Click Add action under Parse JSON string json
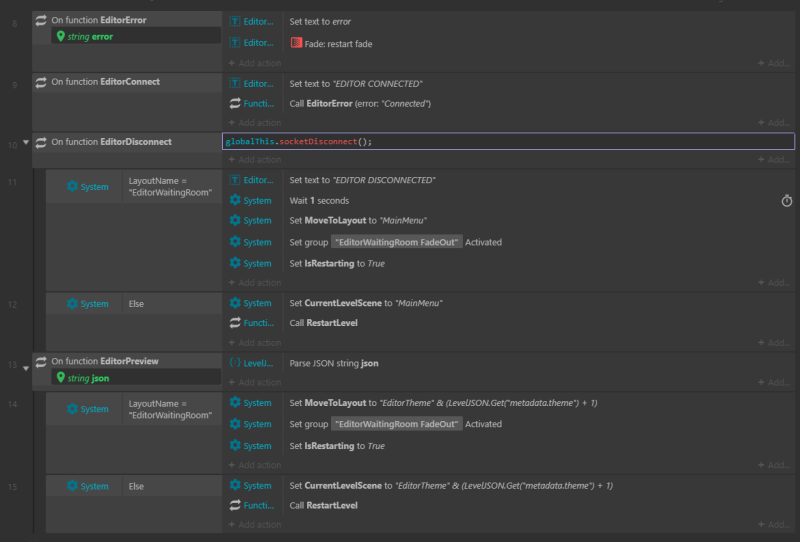This screenshot has width=800, height=542. click(255, 382)
